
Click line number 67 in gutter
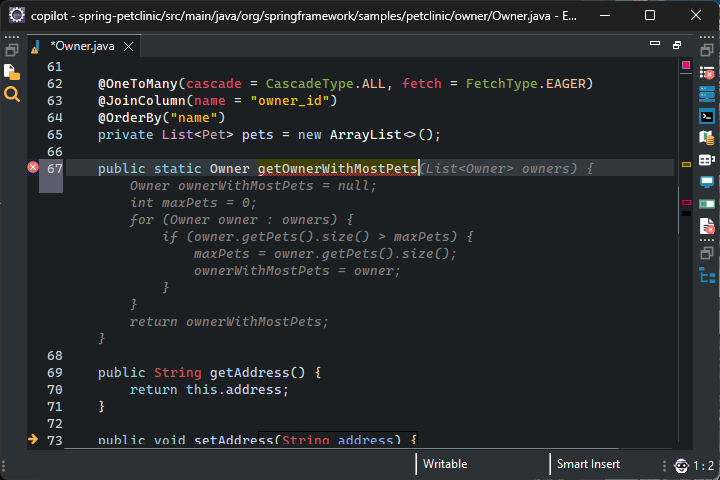55,169
